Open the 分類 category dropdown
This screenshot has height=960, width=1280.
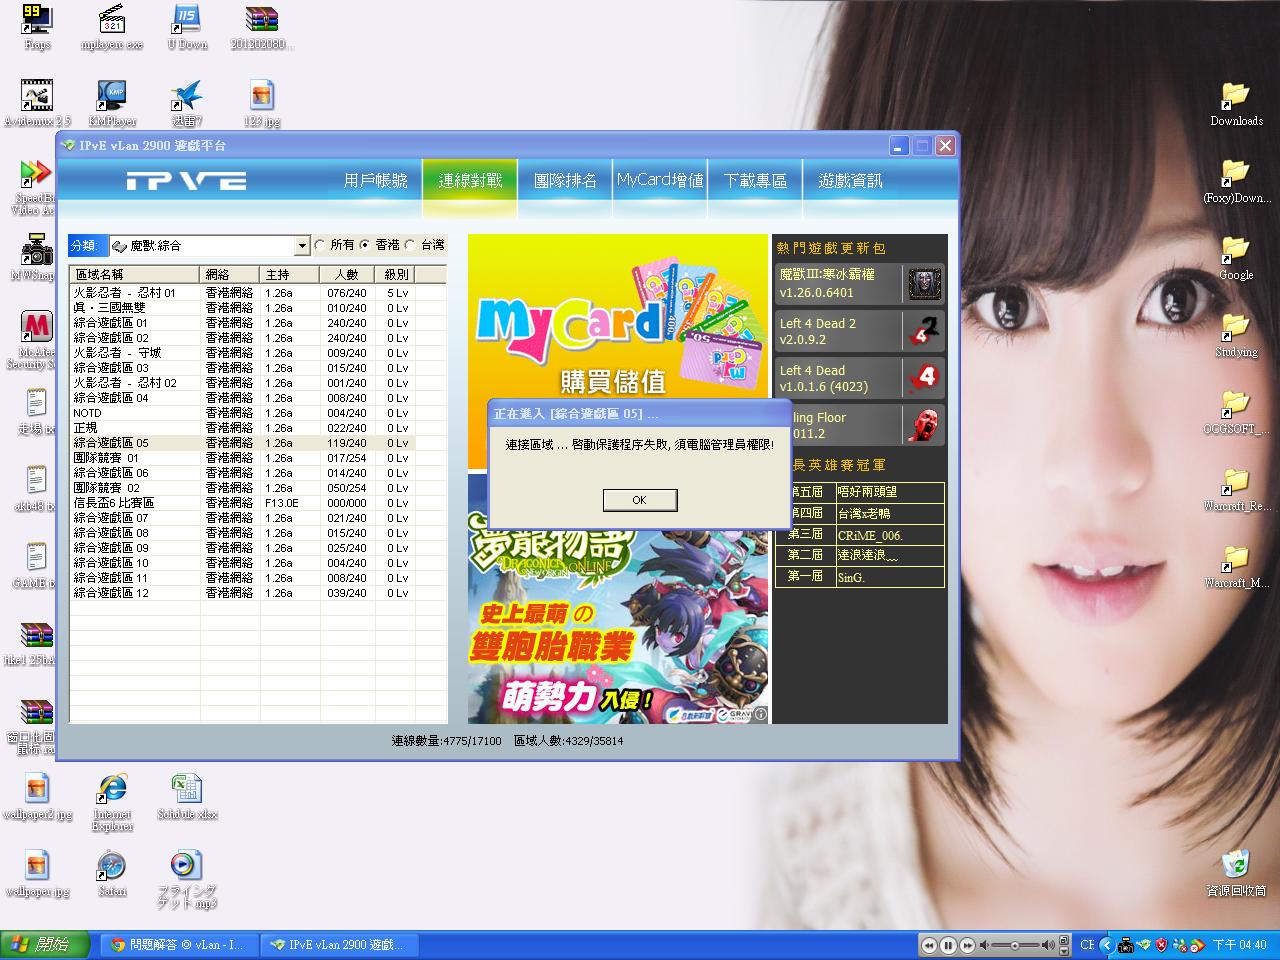click(x=302, y=246)
